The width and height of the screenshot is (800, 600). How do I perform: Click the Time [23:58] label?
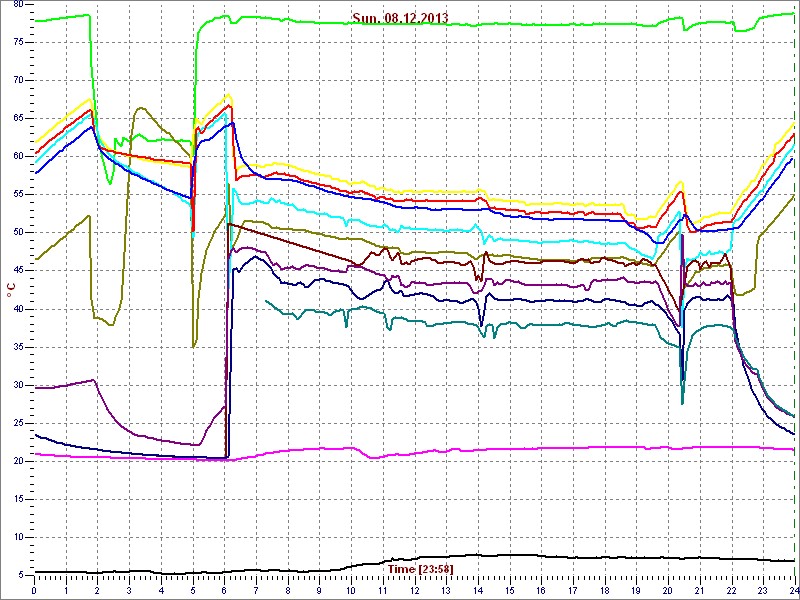pos(420,568)
